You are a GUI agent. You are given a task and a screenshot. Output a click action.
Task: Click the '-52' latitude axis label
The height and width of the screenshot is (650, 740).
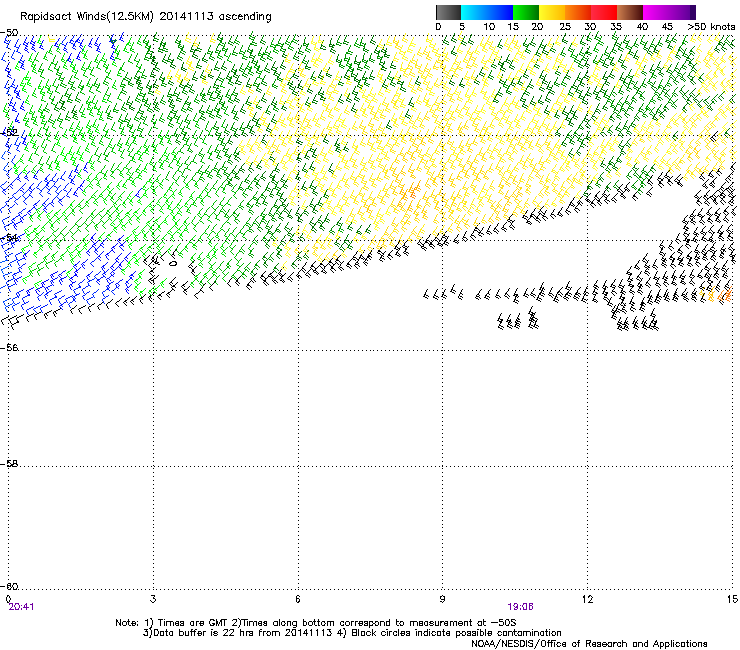pyautogui.click(x=9, y=132)
